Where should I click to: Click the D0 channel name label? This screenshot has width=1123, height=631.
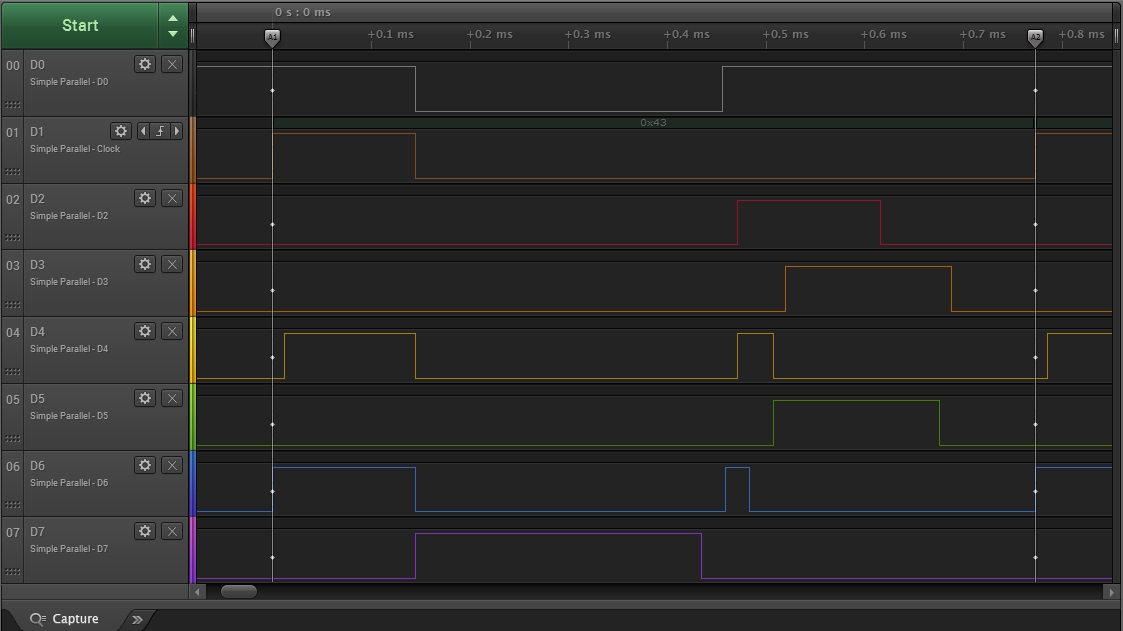click(x=37, y=64)
